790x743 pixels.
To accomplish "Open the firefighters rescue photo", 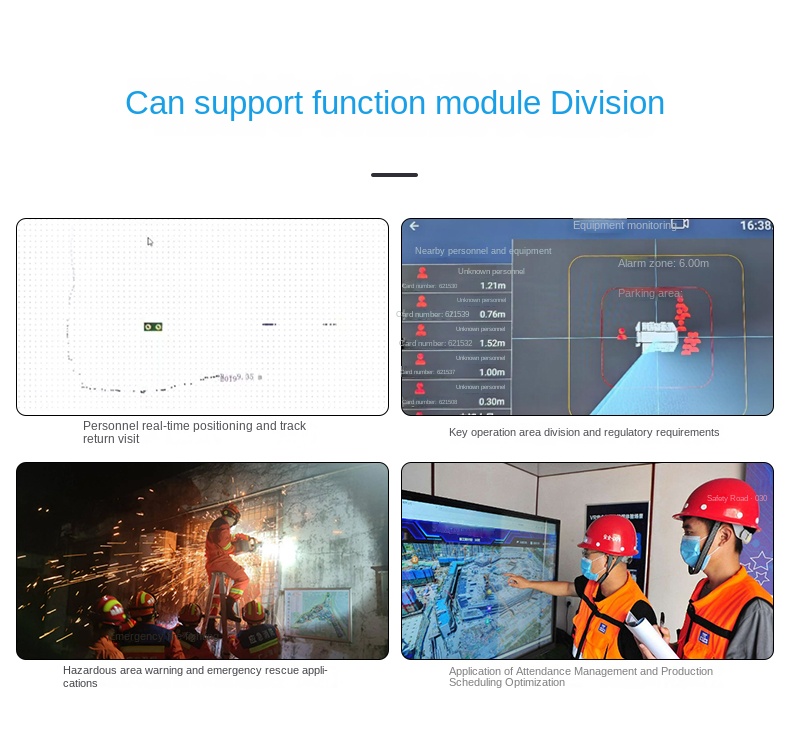I will click(203, 561).
